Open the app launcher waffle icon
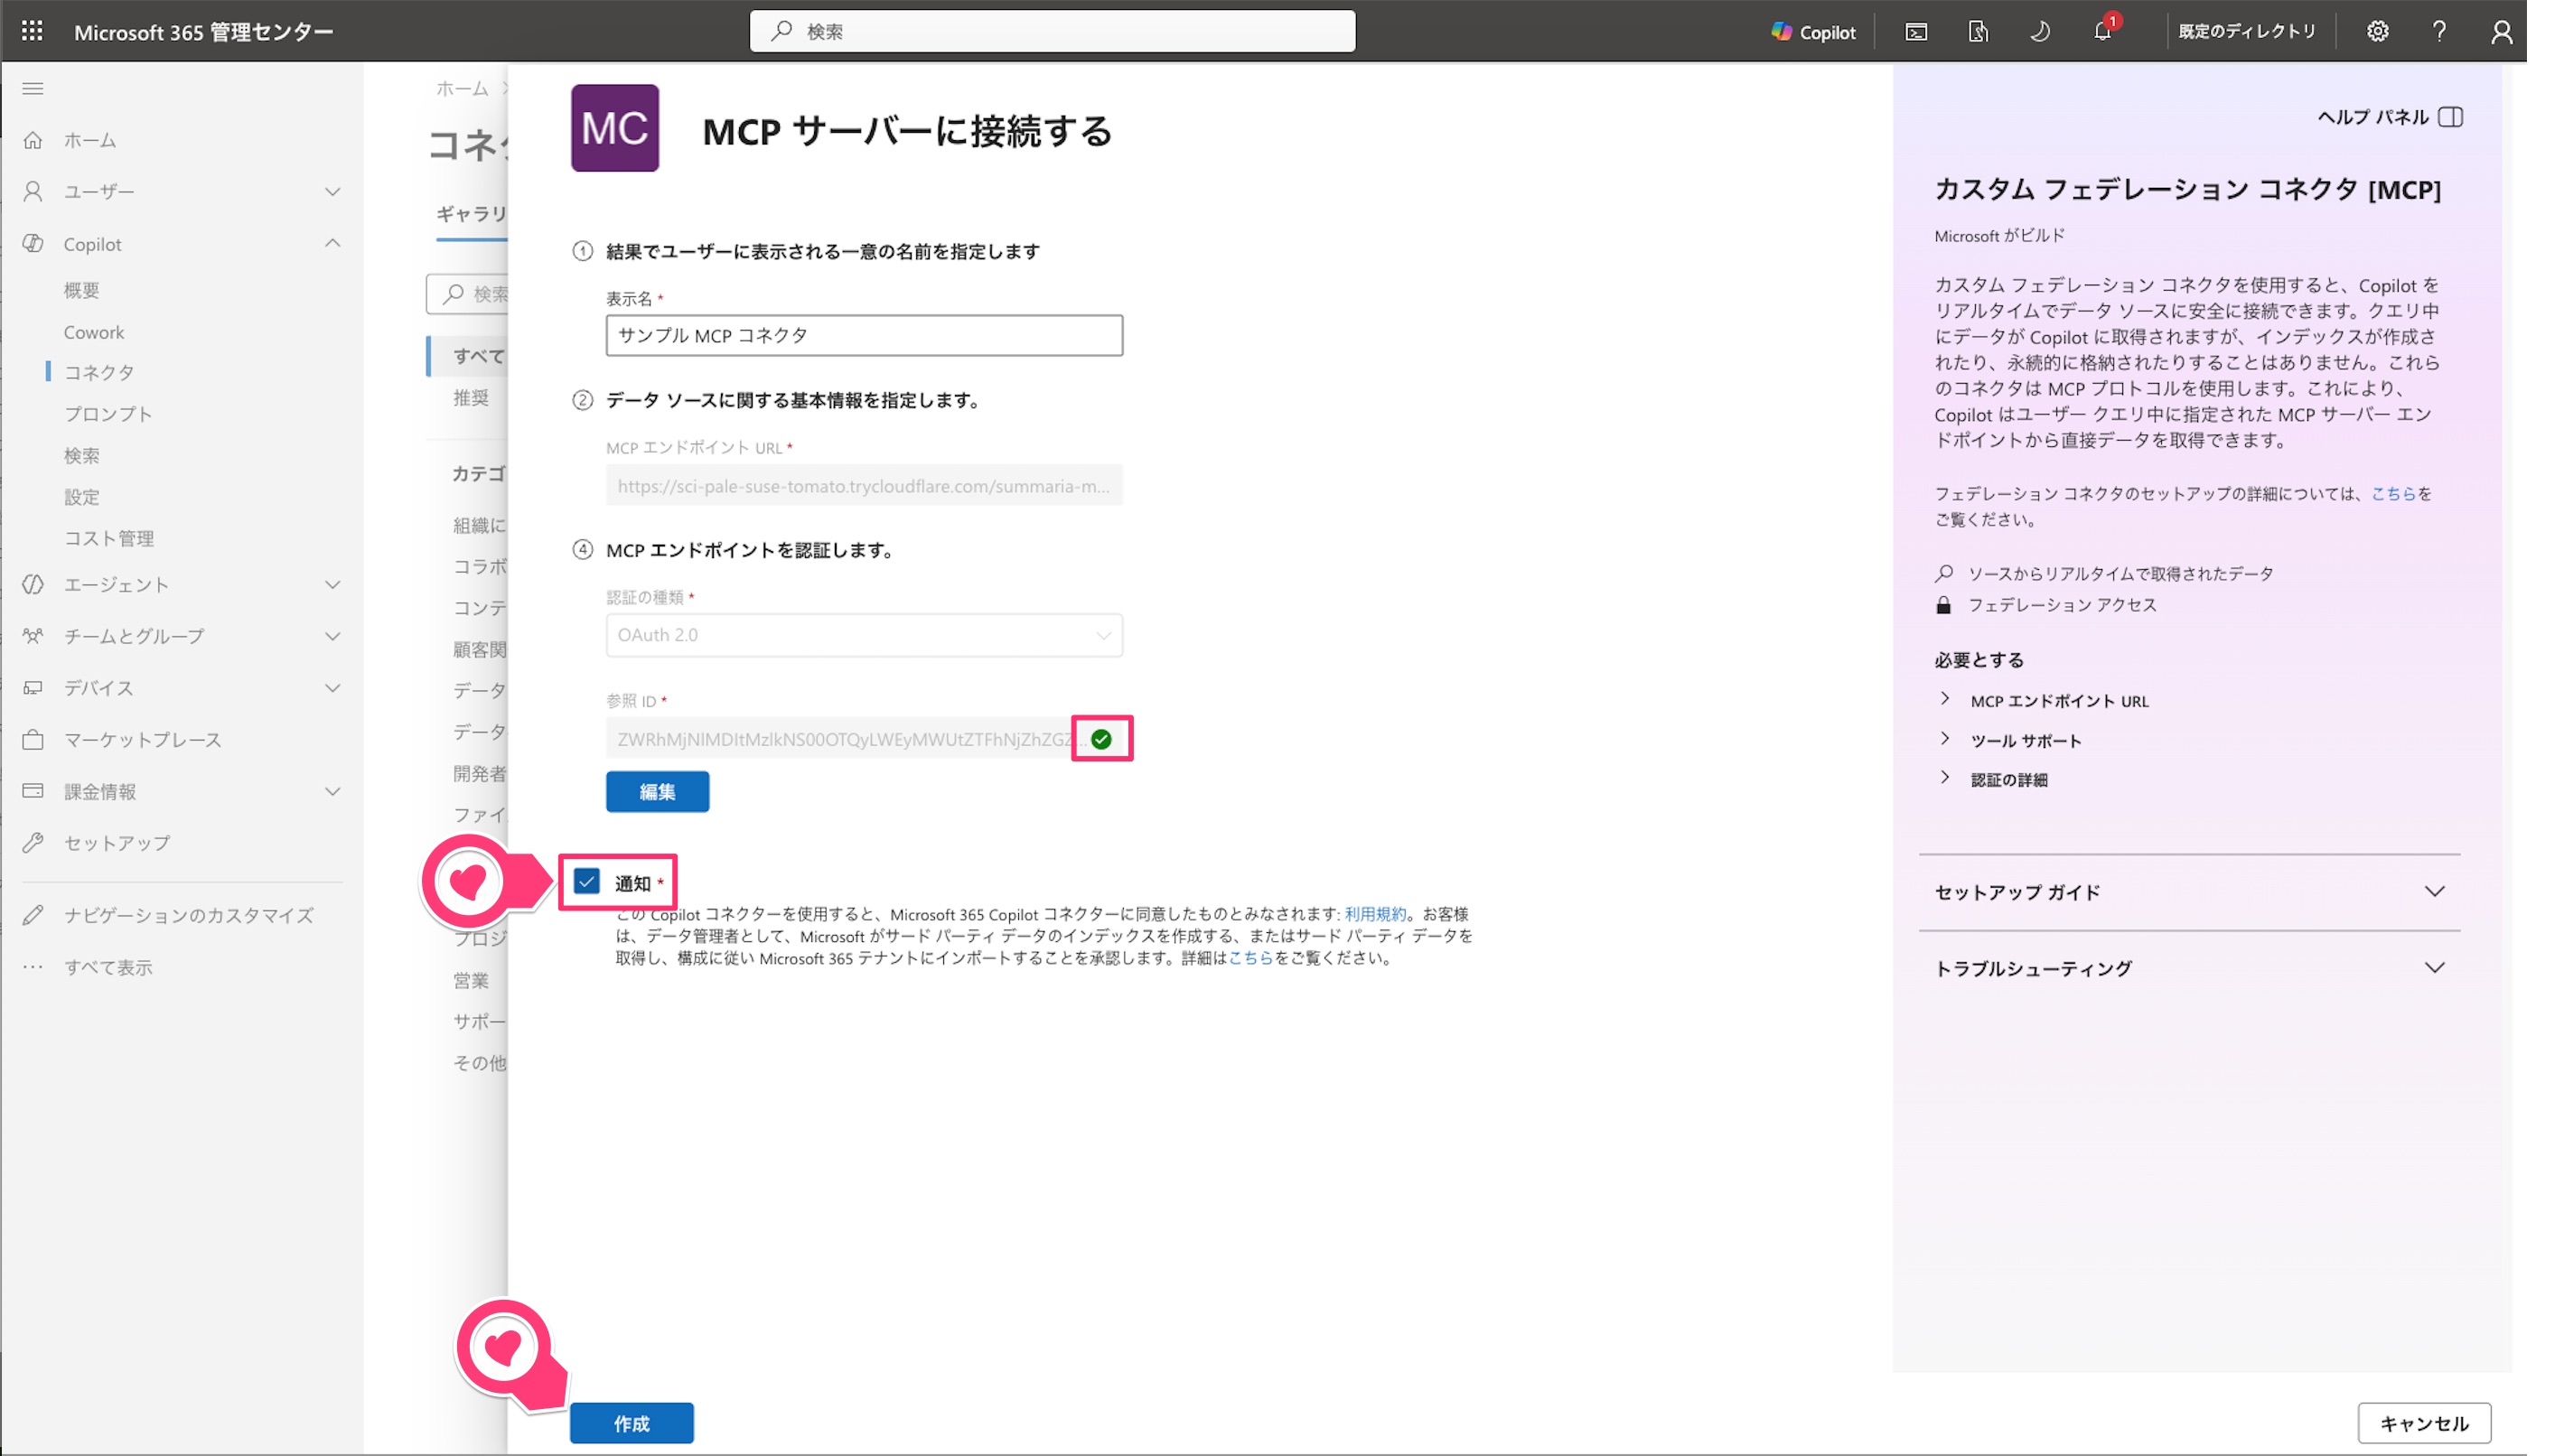Screen dimensions: 2564x1456 point(32,31)
